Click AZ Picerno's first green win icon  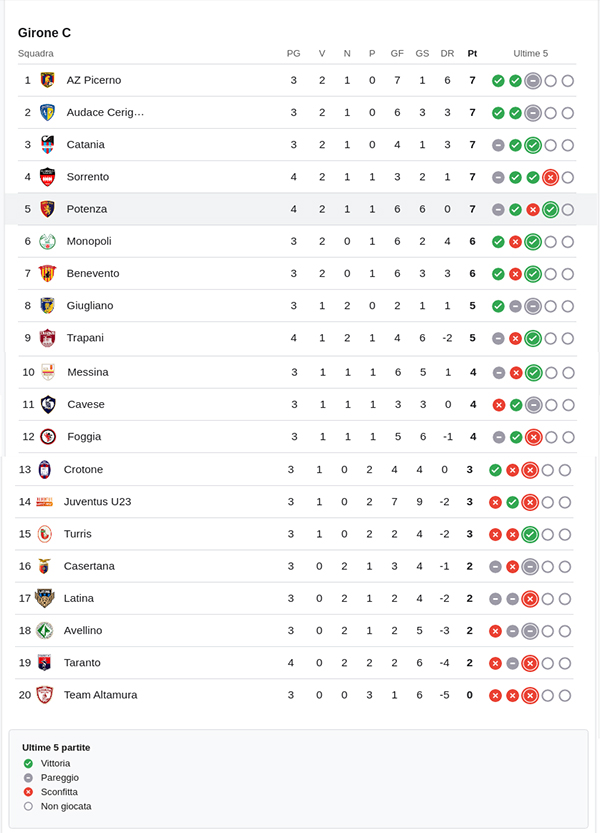498,80
